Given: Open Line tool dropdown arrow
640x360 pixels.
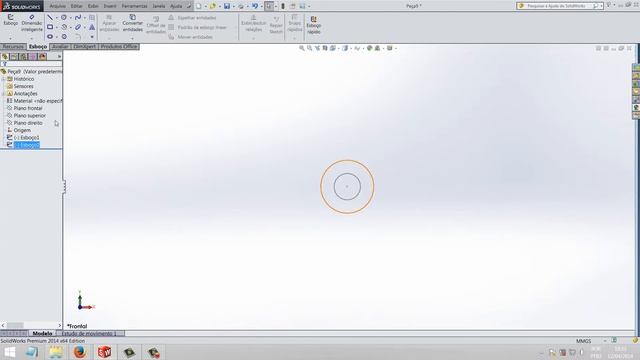Looking at the screenshot, I should pyautogui.click(x=57, y=18).
